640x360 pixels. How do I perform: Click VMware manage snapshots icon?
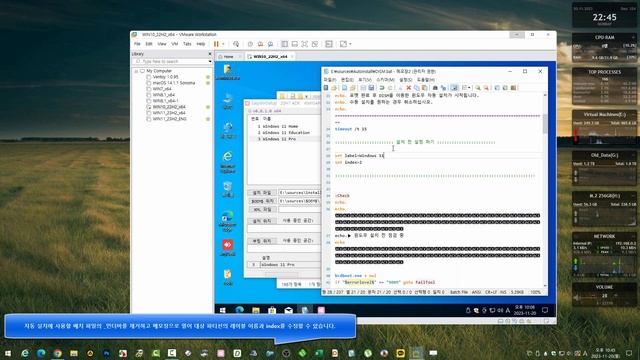click(270, 44)
